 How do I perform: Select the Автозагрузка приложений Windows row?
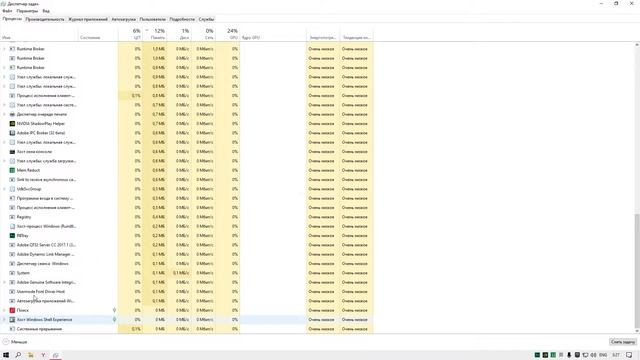pyautogui.click(x=187, y=301)
